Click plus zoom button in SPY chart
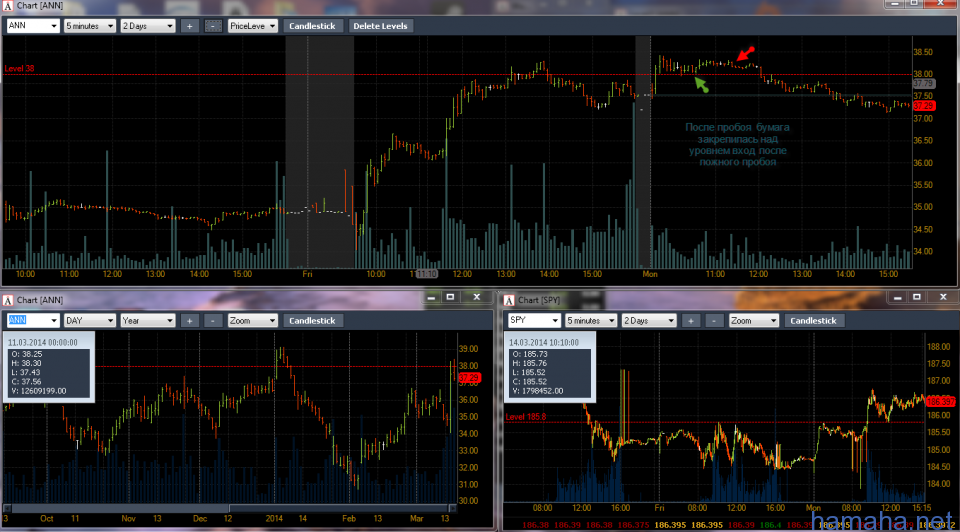Viewport: 960px width, 532px height. (691, 320)
